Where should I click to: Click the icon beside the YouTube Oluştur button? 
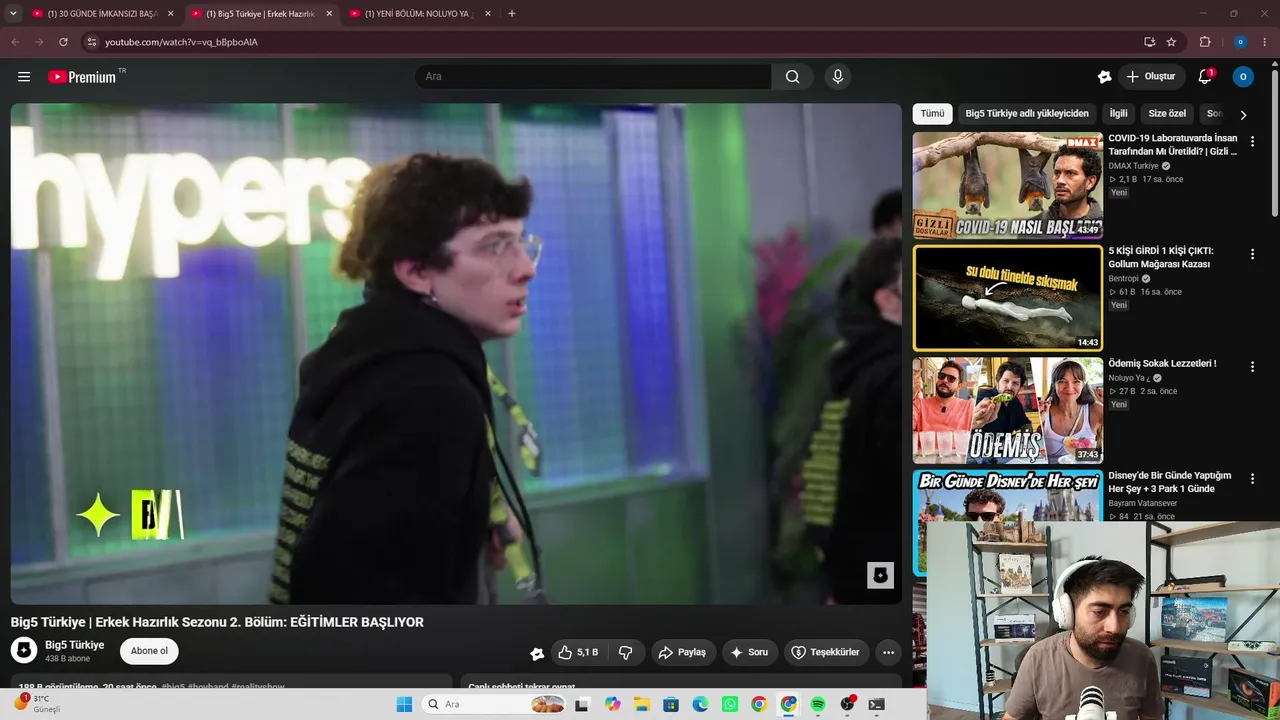[x=1104, y=77]
